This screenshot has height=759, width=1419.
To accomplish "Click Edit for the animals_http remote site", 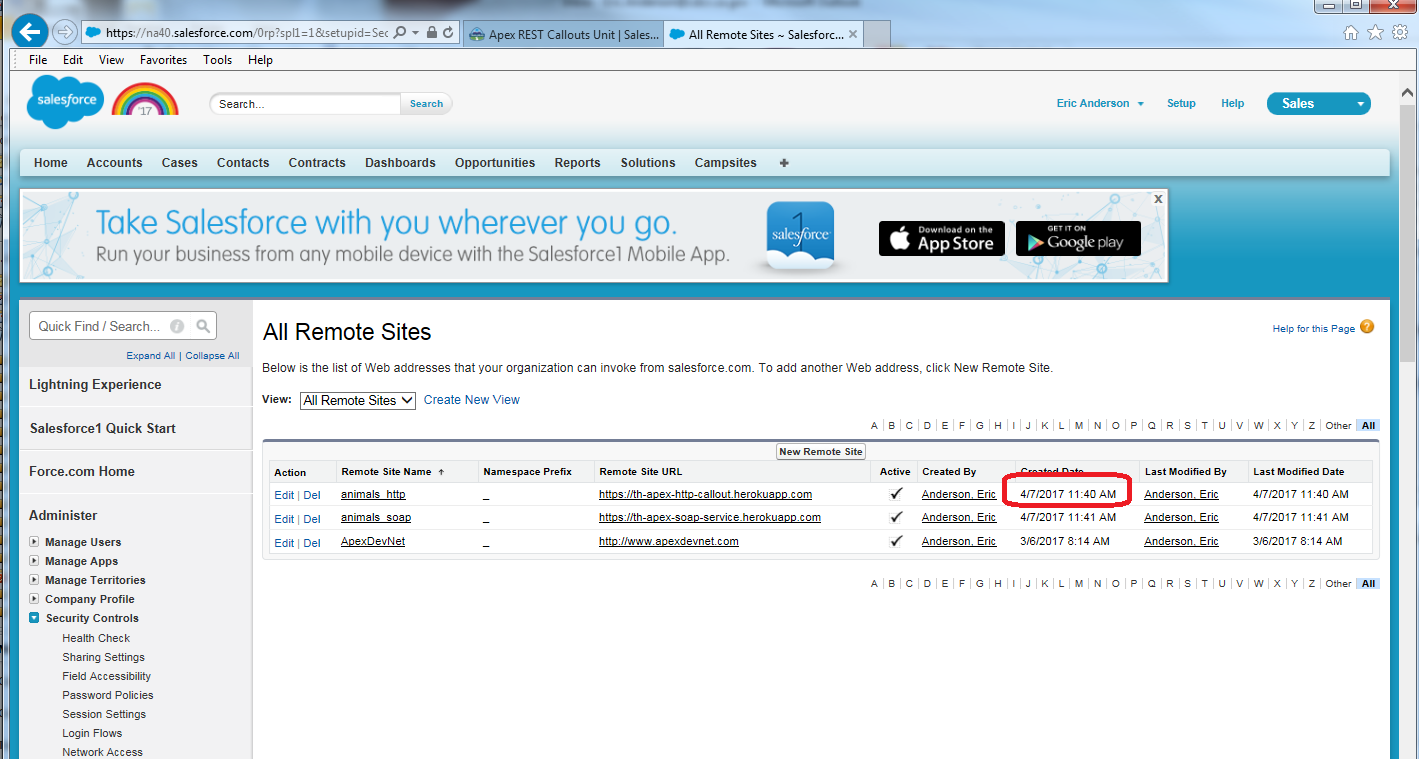I will (x=284, y=495).
